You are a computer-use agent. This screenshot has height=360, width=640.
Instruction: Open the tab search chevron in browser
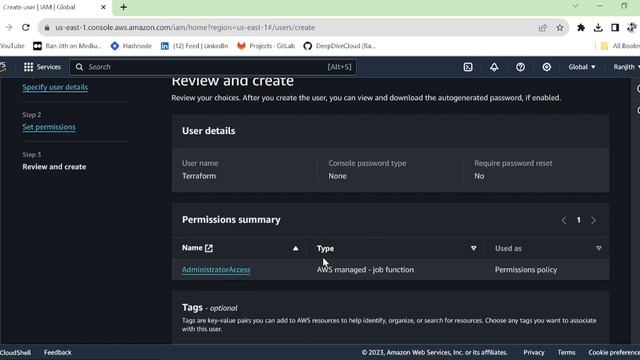(x=575, y=6)
